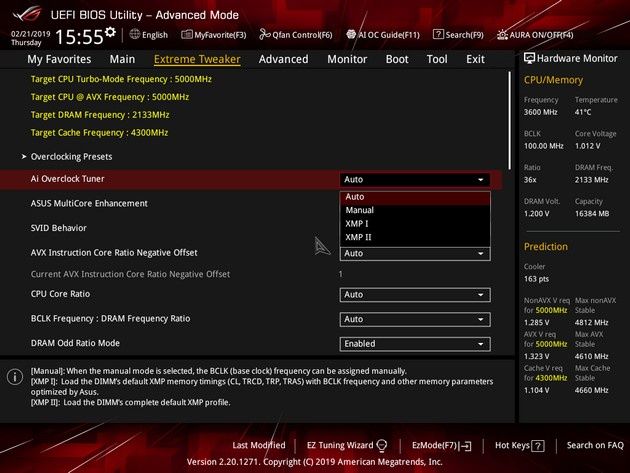
Task: Open the Exit tab
Action: click(475, 59)
